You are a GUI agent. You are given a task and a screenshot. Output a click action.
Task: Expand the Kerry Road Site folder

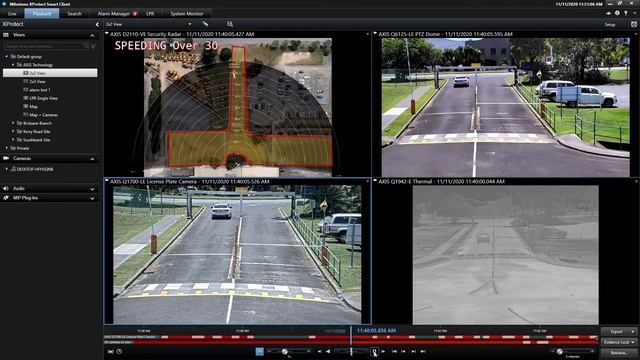tap(13, 131)
